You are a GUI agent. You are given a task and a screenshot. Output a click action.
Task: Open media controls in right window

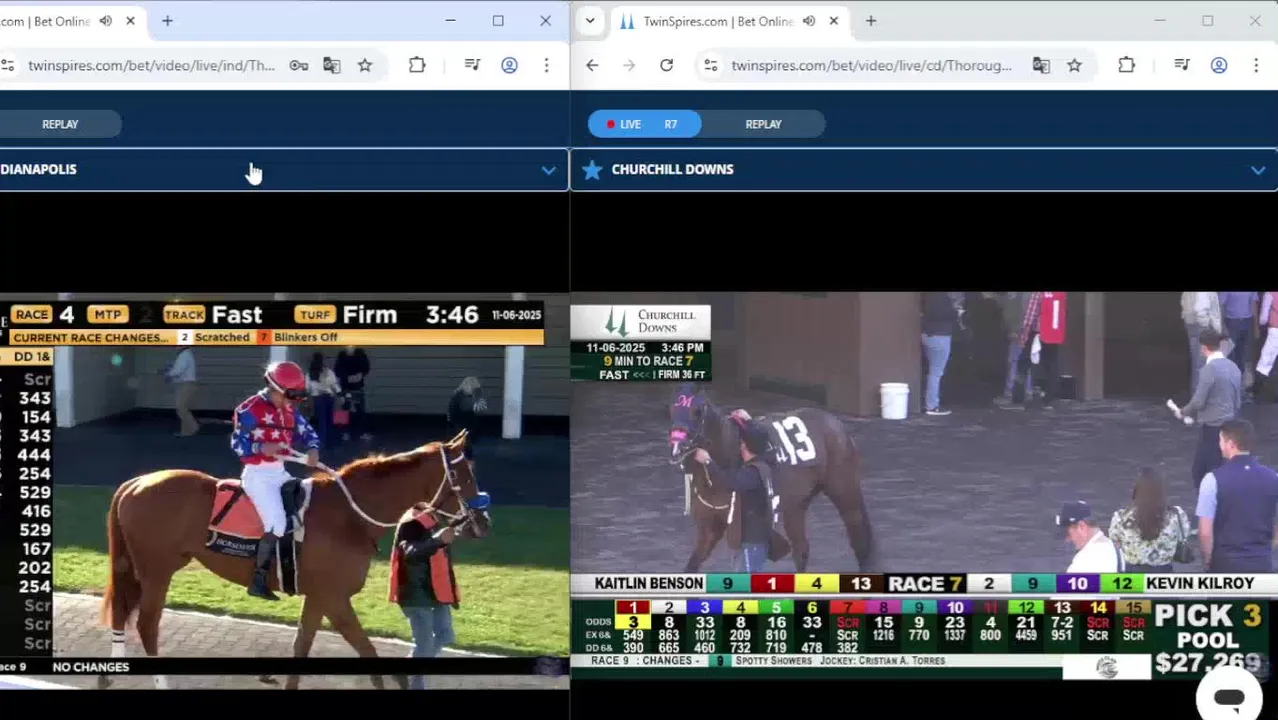click(x=1181, y=65)
